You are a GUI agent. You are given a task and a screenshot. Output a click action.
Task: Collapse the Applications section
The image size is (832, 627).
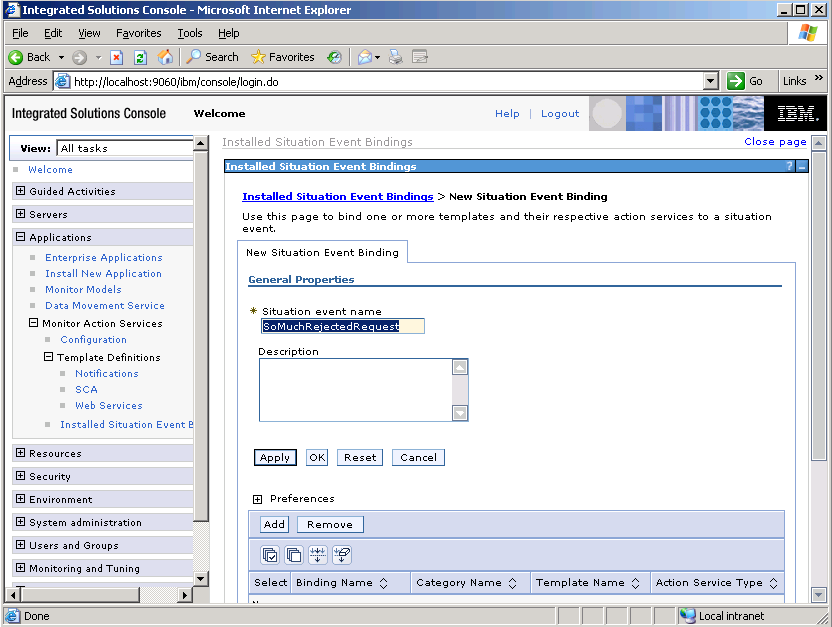point(20,237)
